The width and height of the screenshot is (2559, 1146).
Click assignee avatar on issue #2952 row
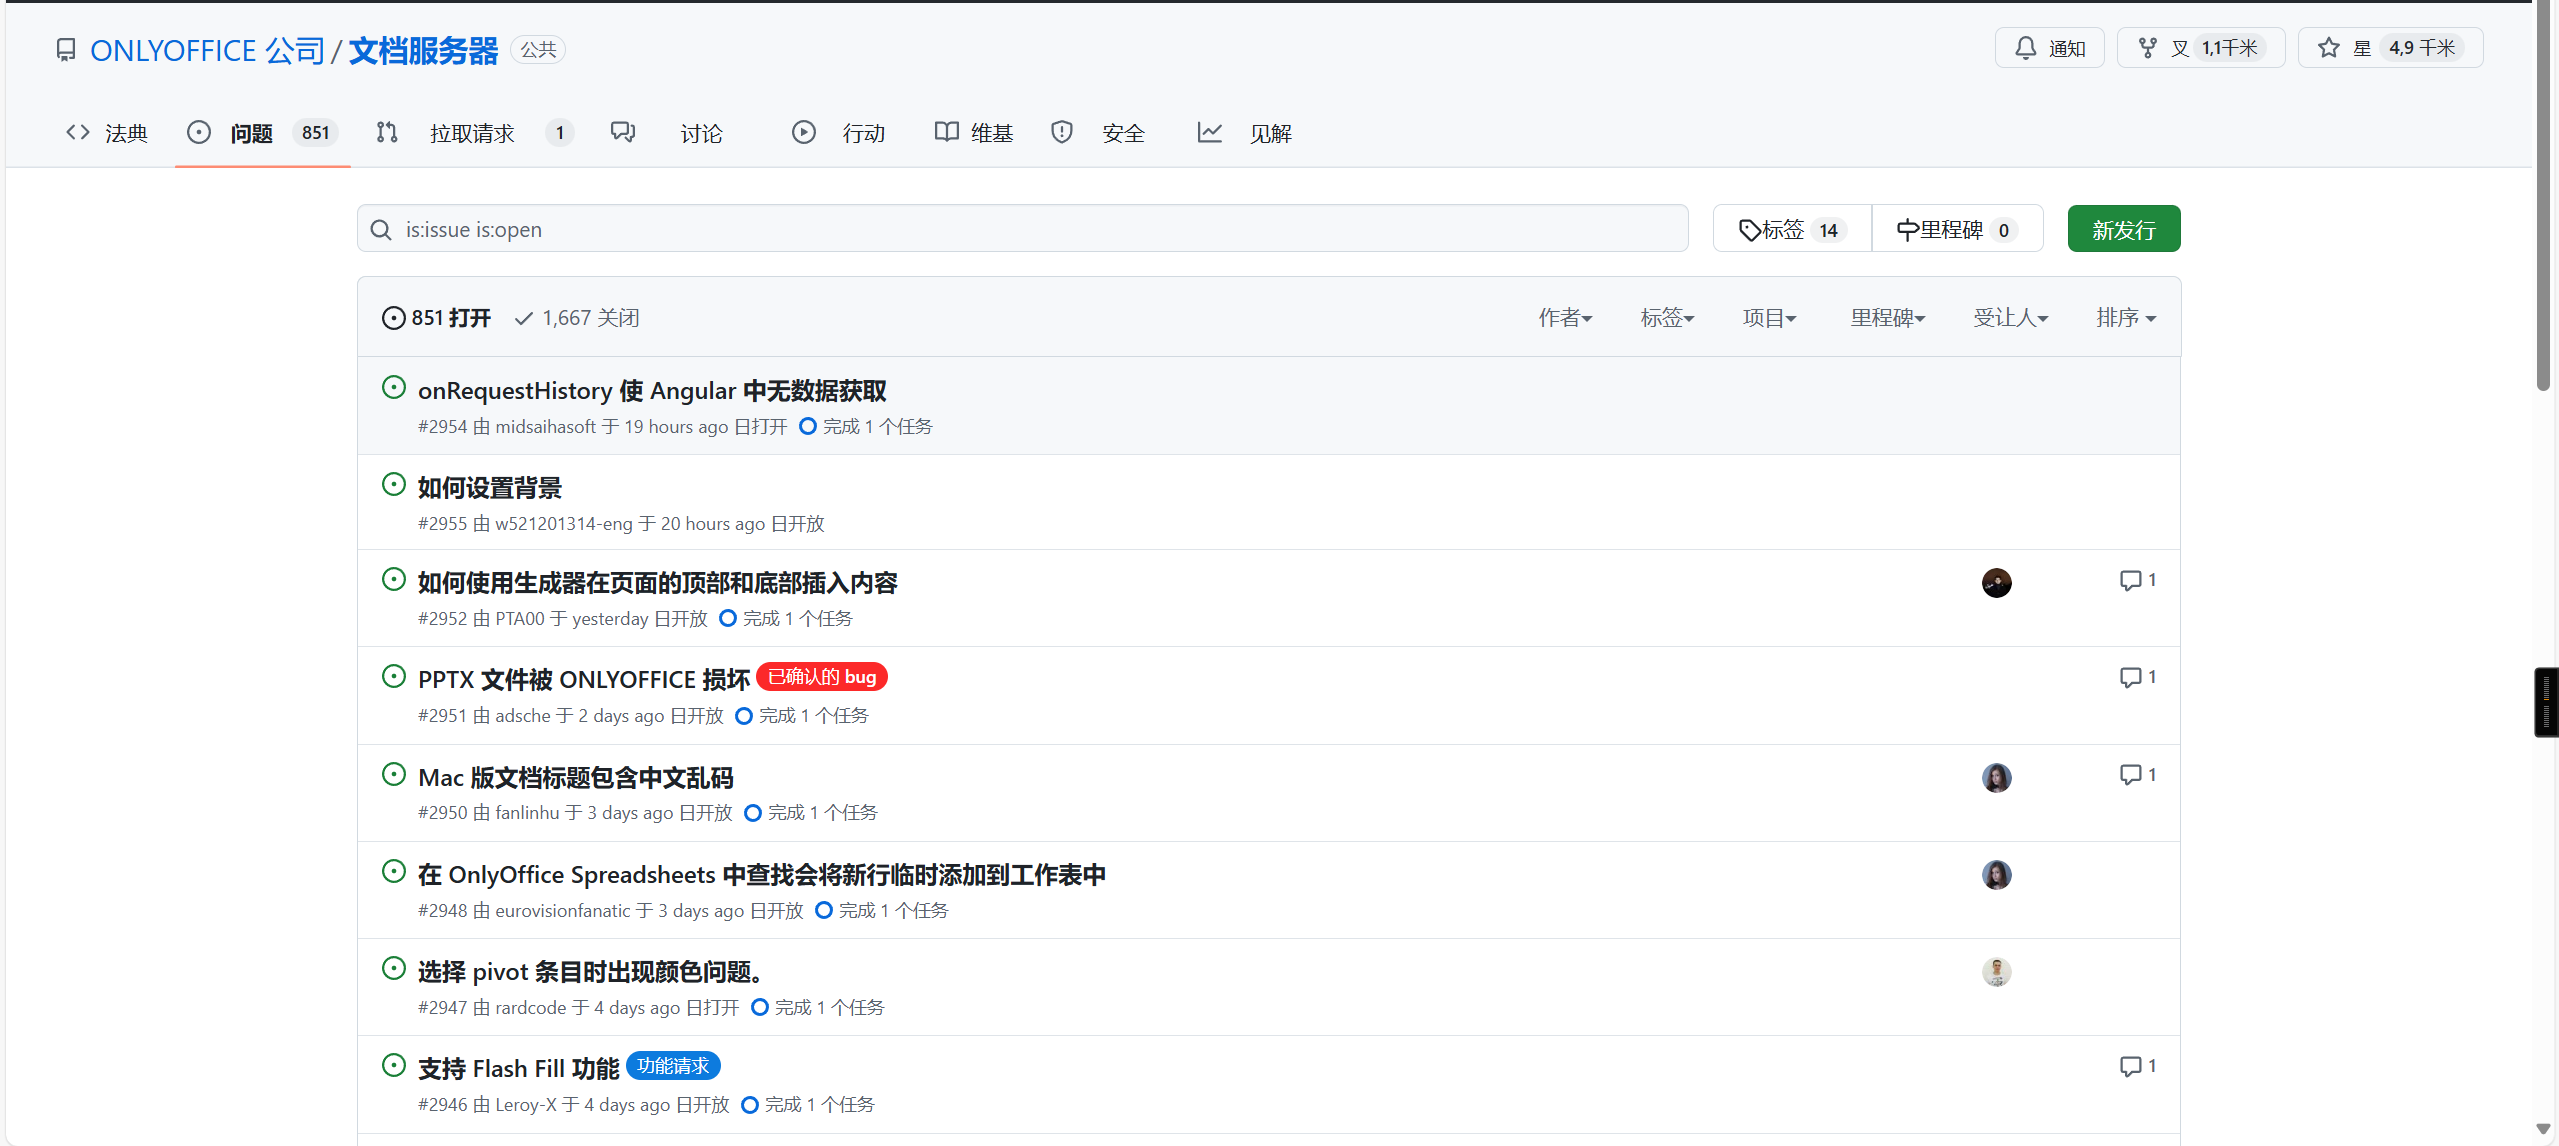point(1997,583)
